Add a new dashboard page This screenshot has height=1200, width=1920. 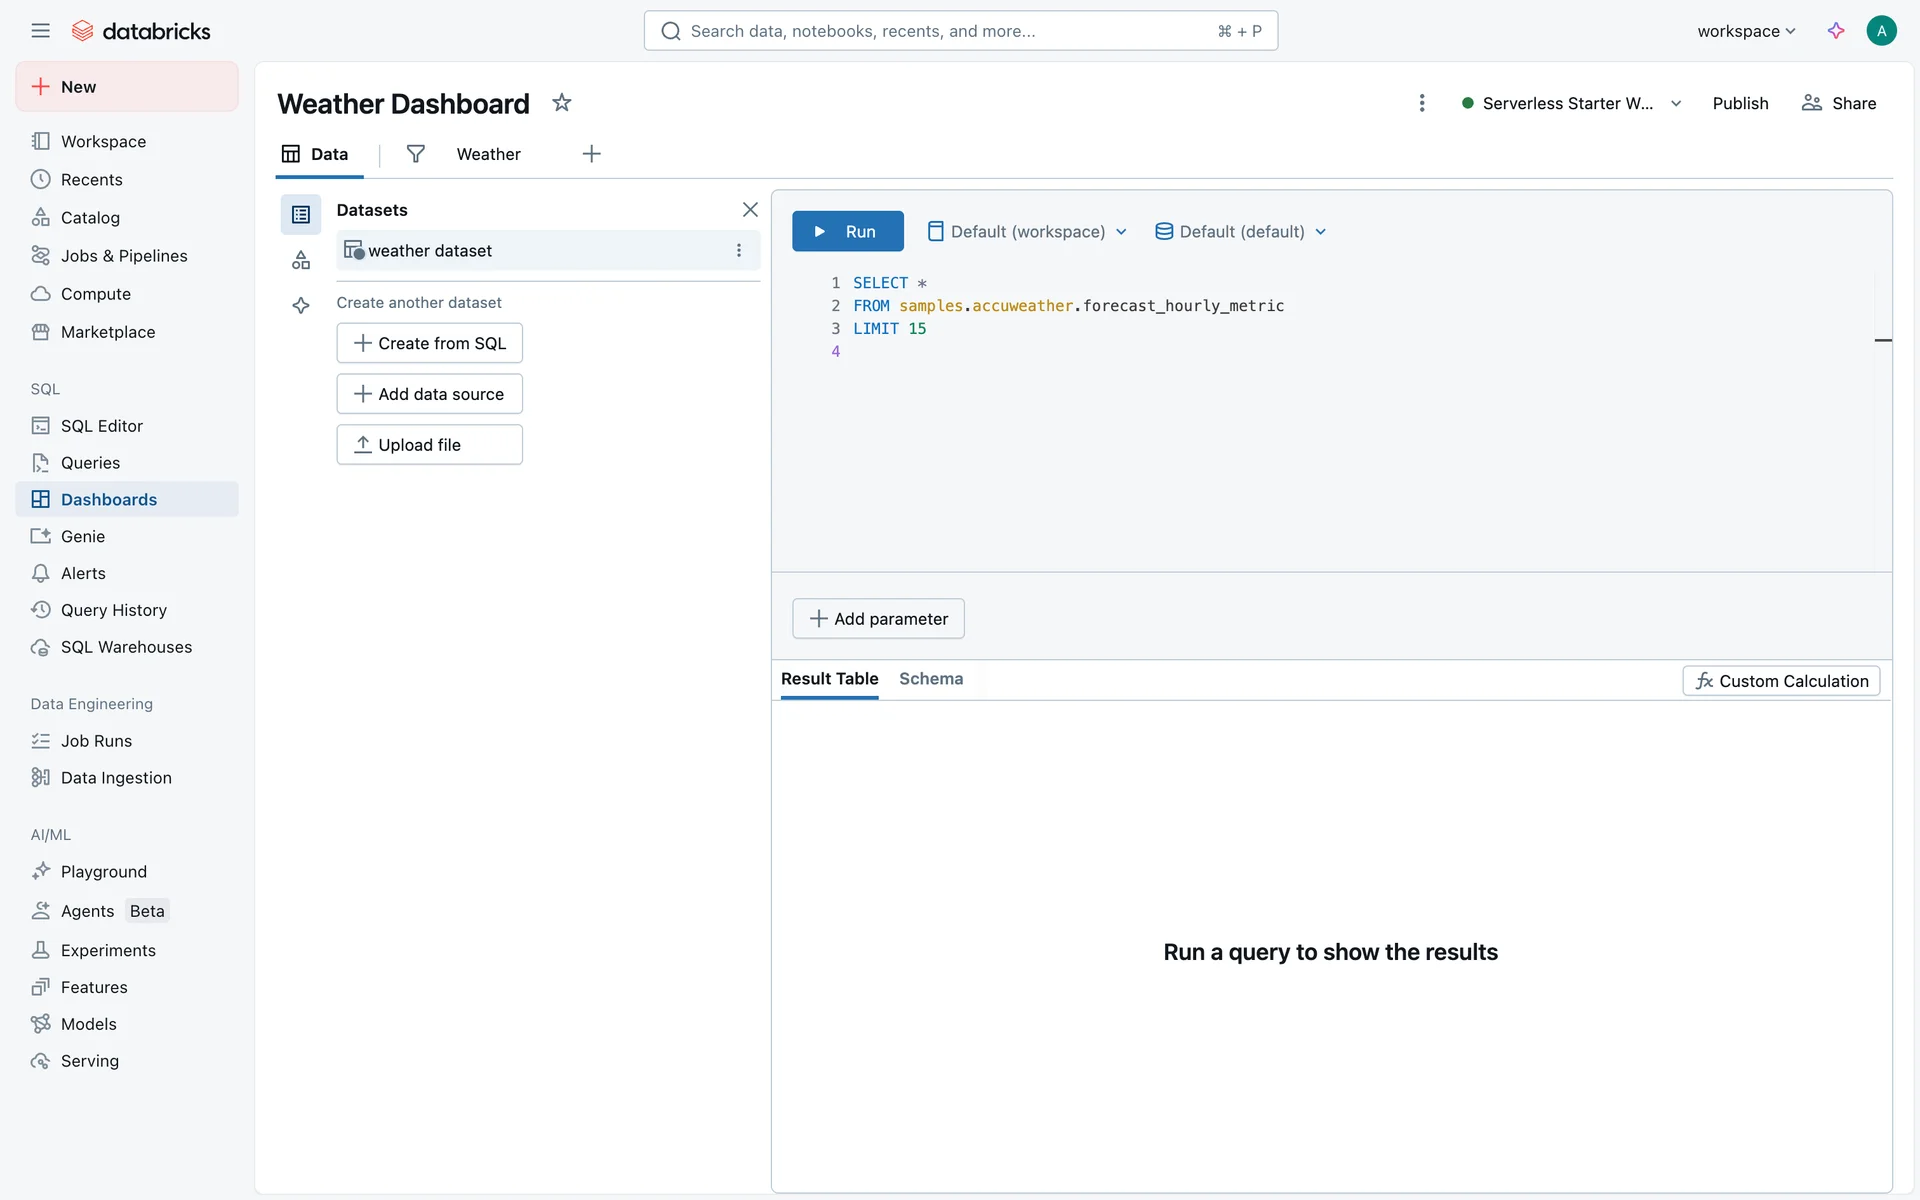click(x=591, y=154)
